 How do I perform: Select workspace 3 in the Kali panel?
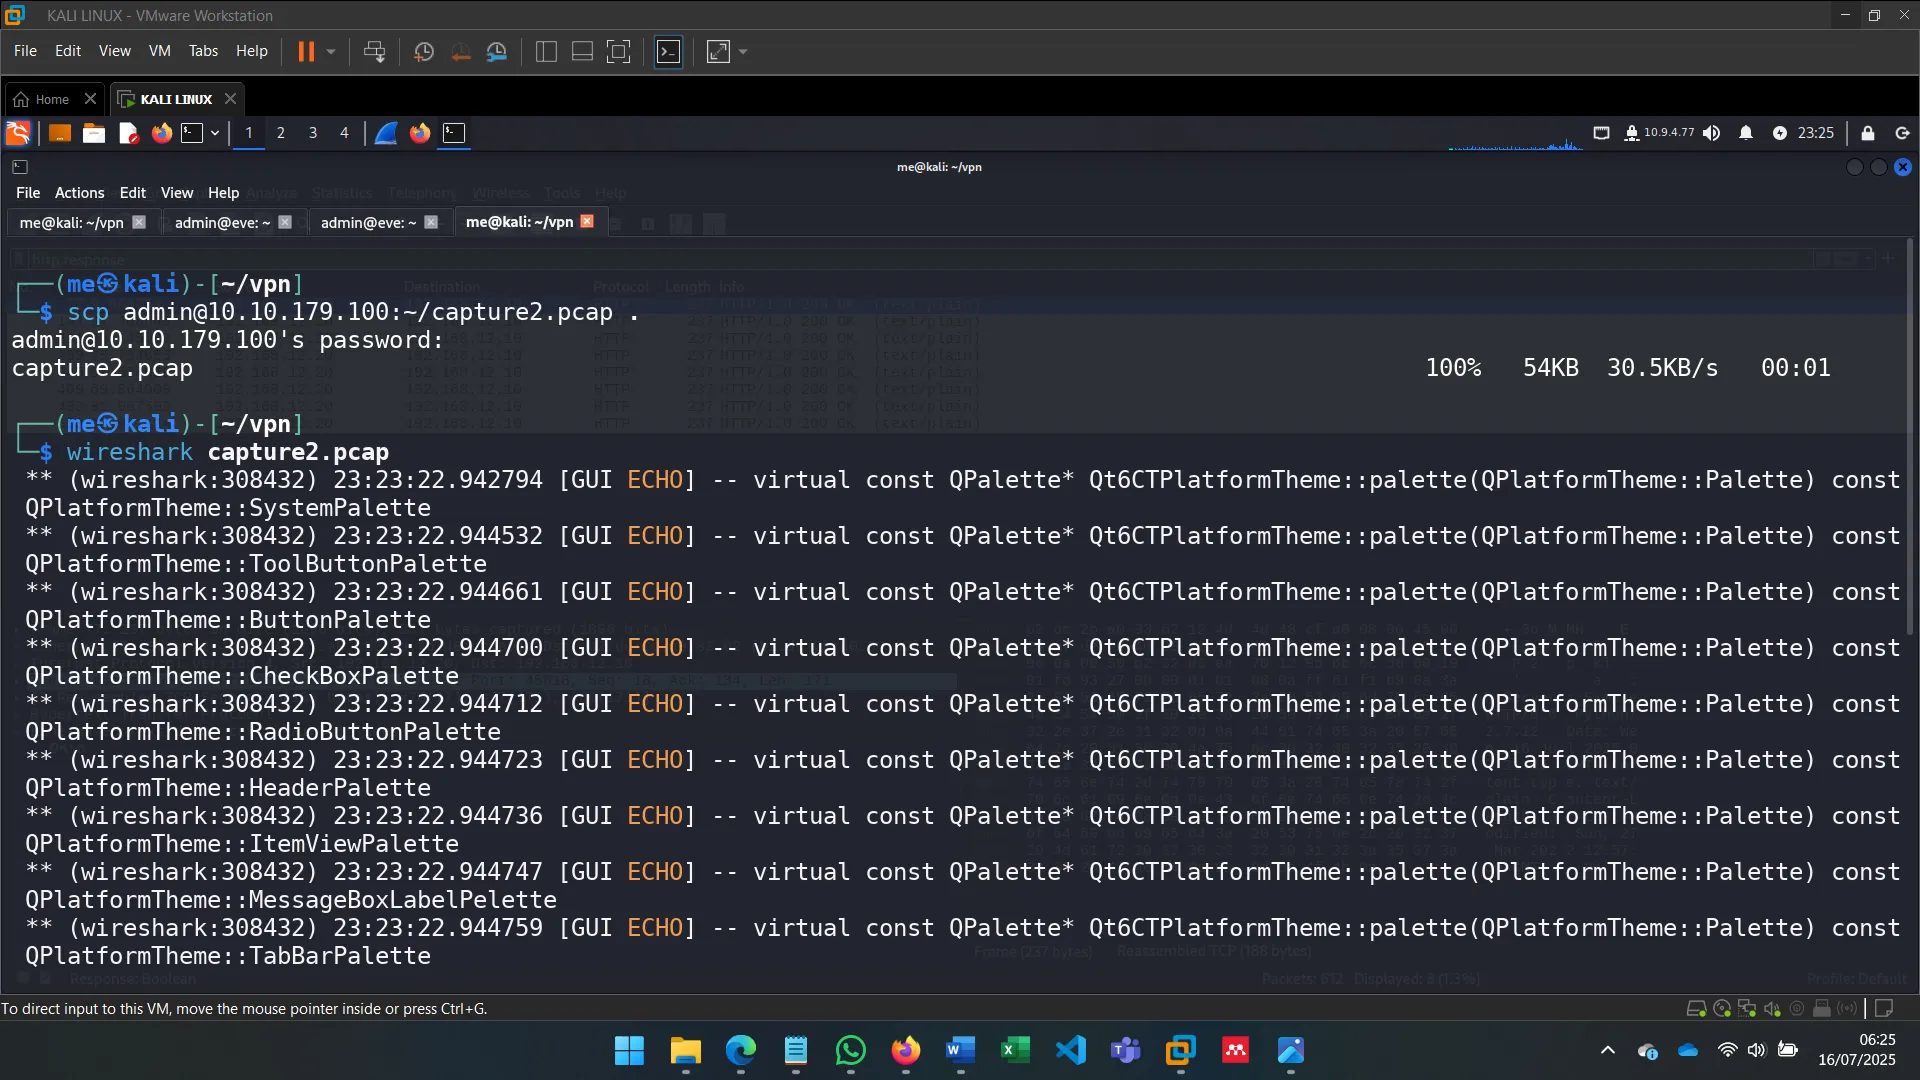pyautogui.click(x=312, y=133)
